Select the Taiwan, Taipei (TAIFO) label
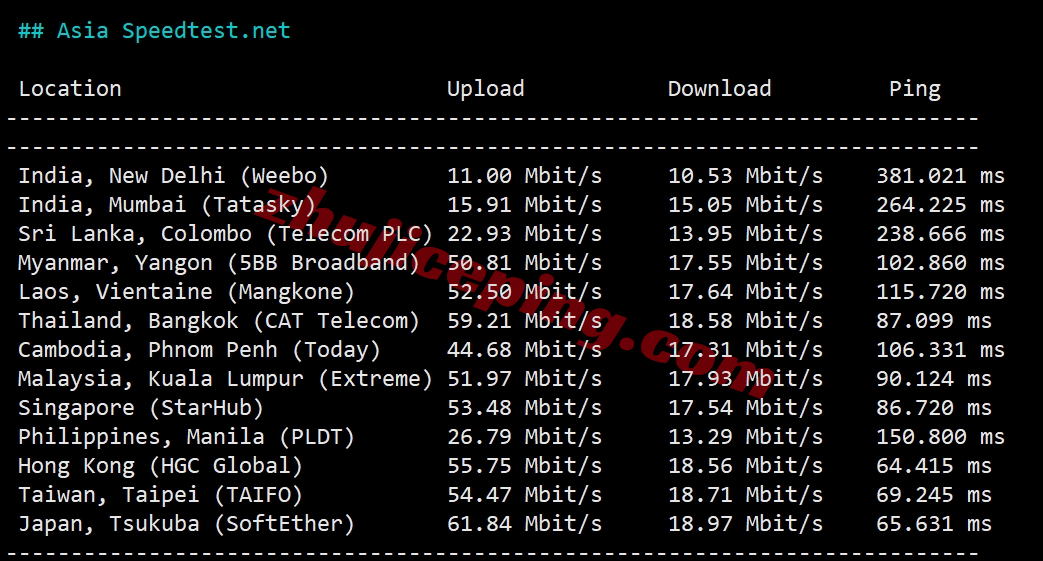 tap(160, 494)
